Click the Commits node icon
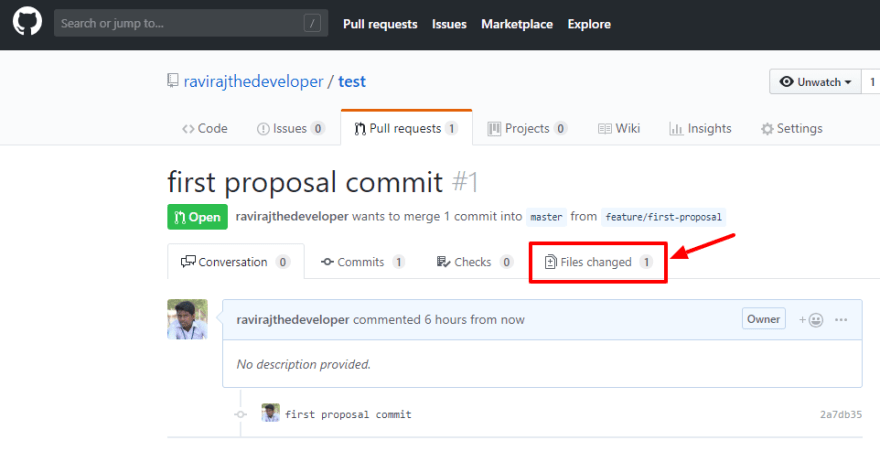Screen dimensions: 880x451 (x=327, y=262)
